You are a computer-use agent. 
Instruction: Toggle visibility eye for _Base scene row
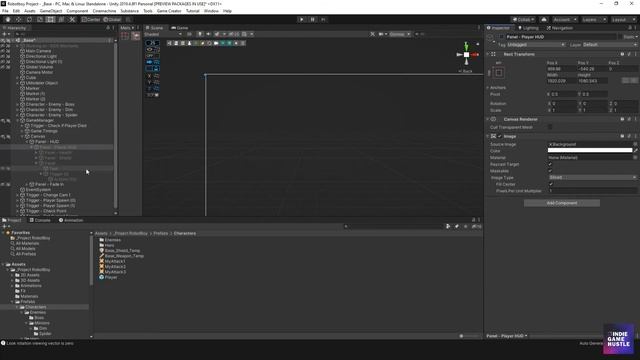3,40
